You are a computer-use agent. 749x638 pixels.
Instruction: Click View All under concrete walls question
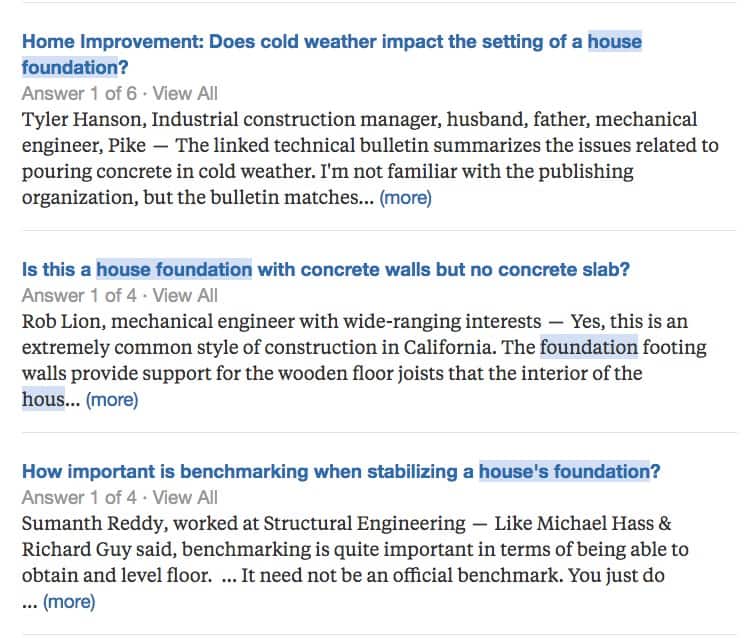(185, 296)
